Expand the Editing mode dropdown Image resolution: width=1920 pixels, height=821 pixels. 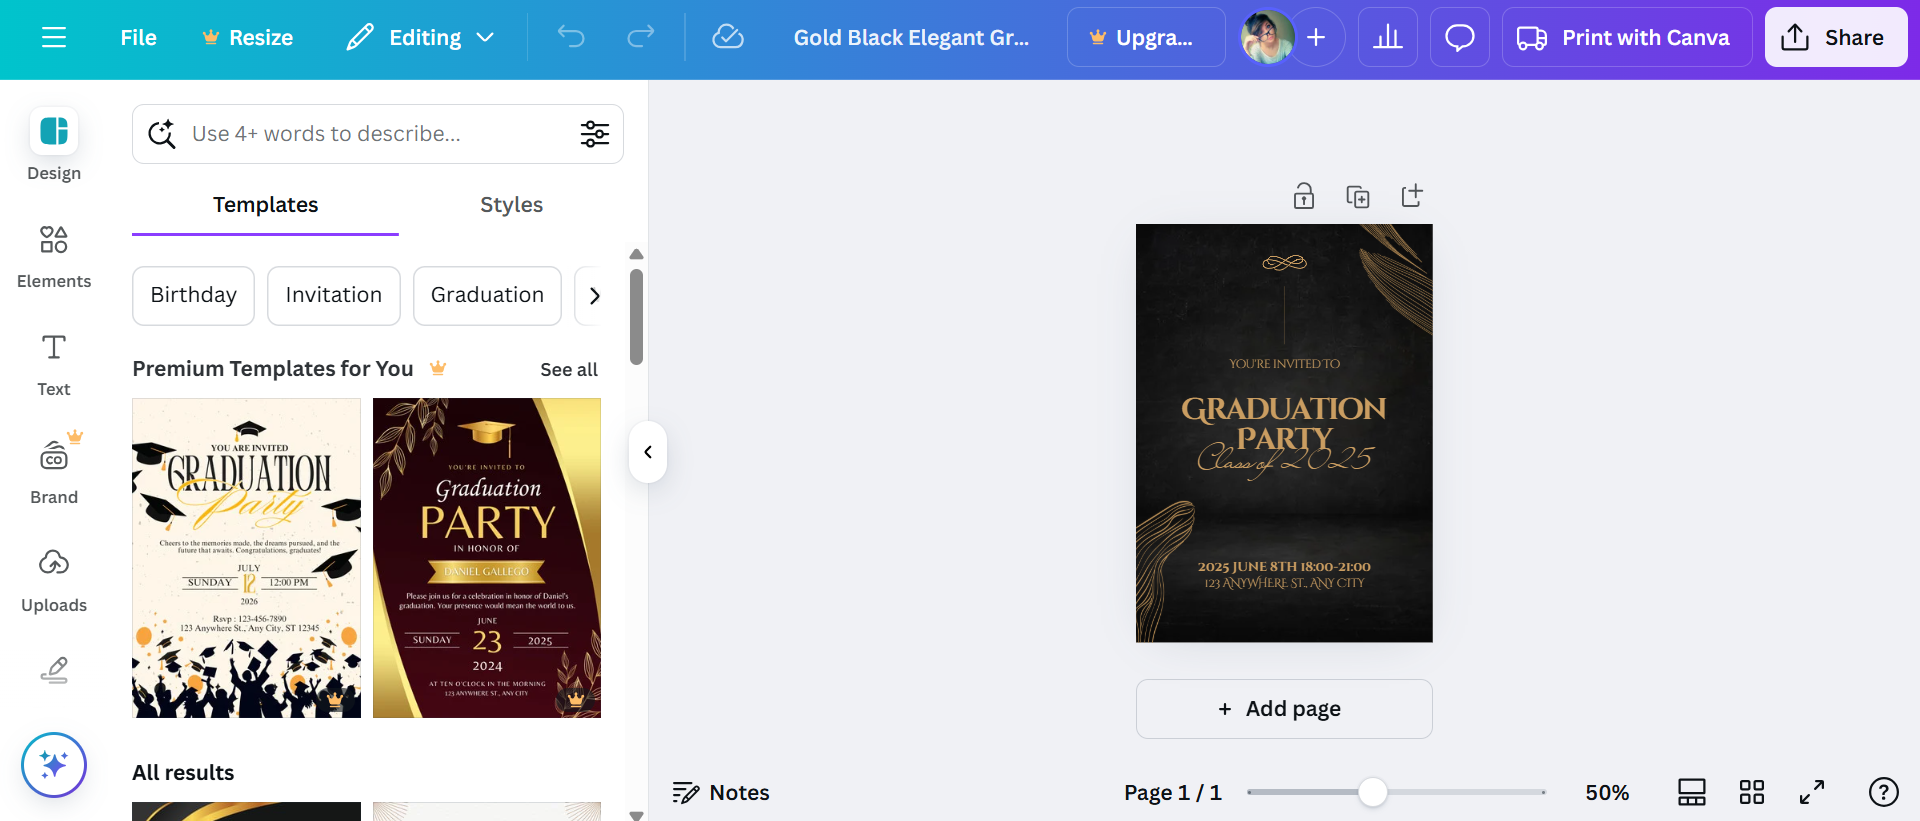(421, 37)
